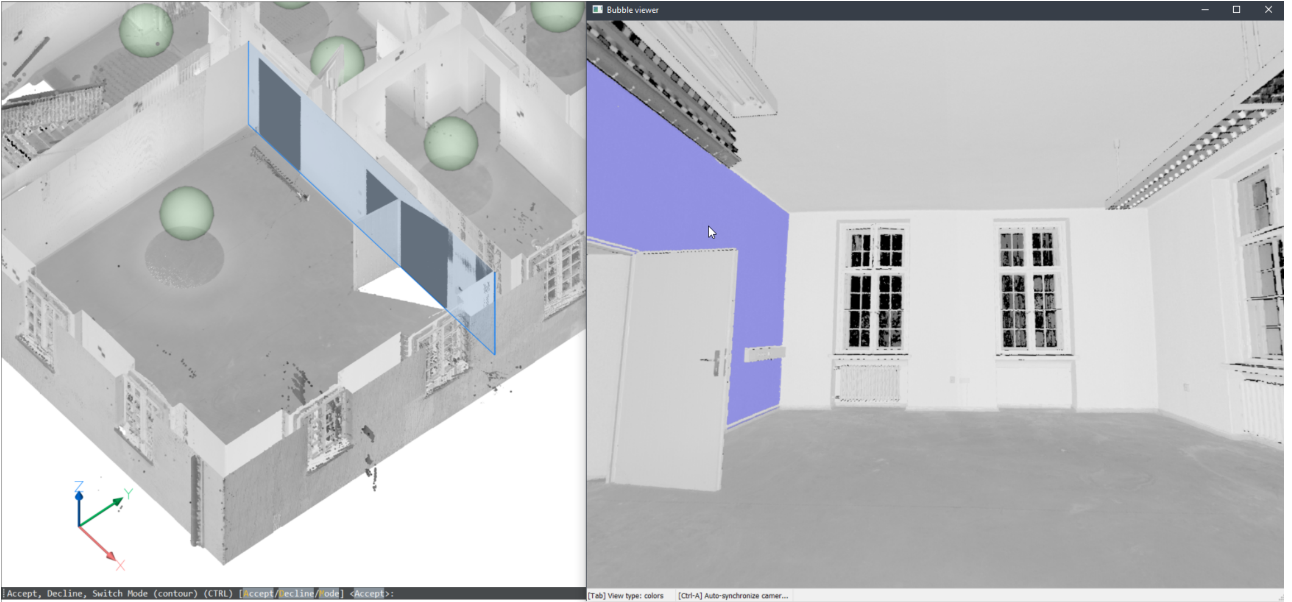Select the Mode option in command line

(x=330, y=594)
